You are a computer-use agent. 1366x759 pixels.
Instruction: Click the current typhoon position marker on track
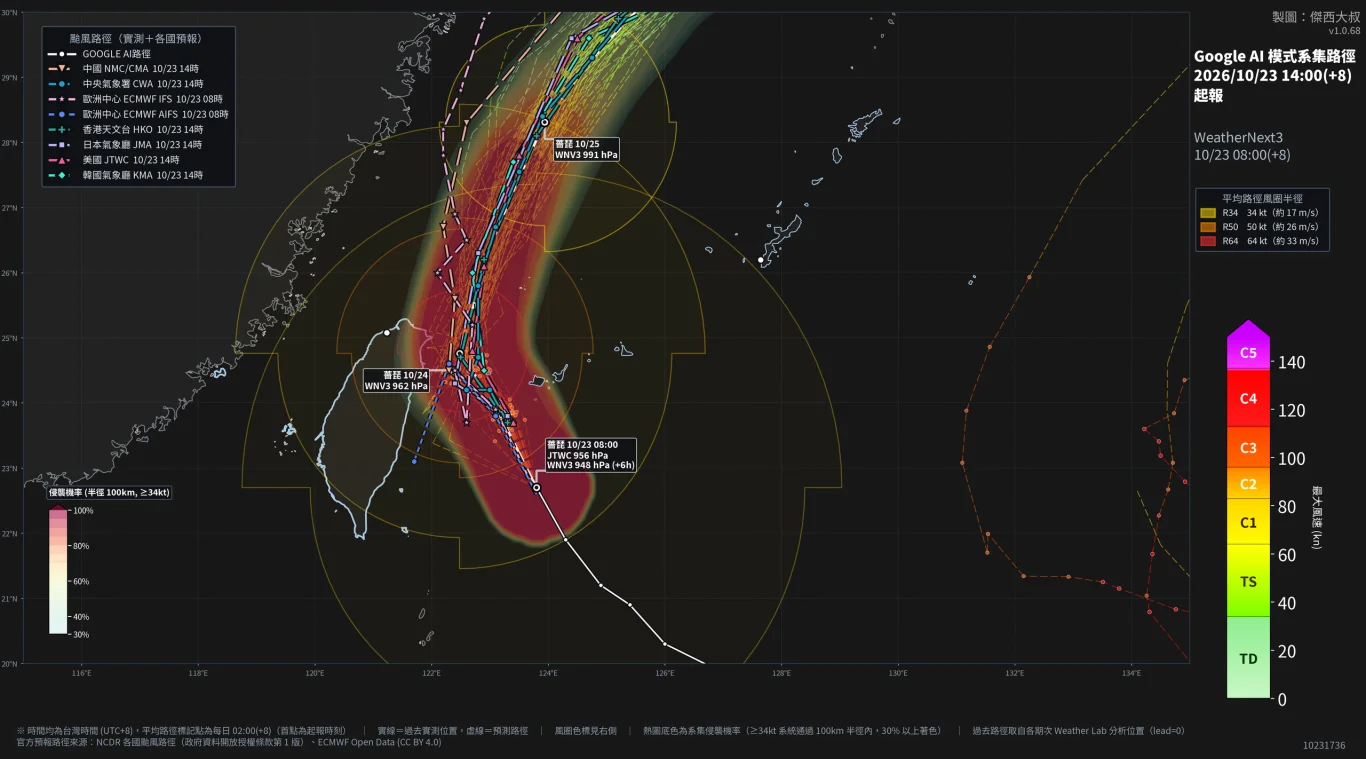coord(537,488)
